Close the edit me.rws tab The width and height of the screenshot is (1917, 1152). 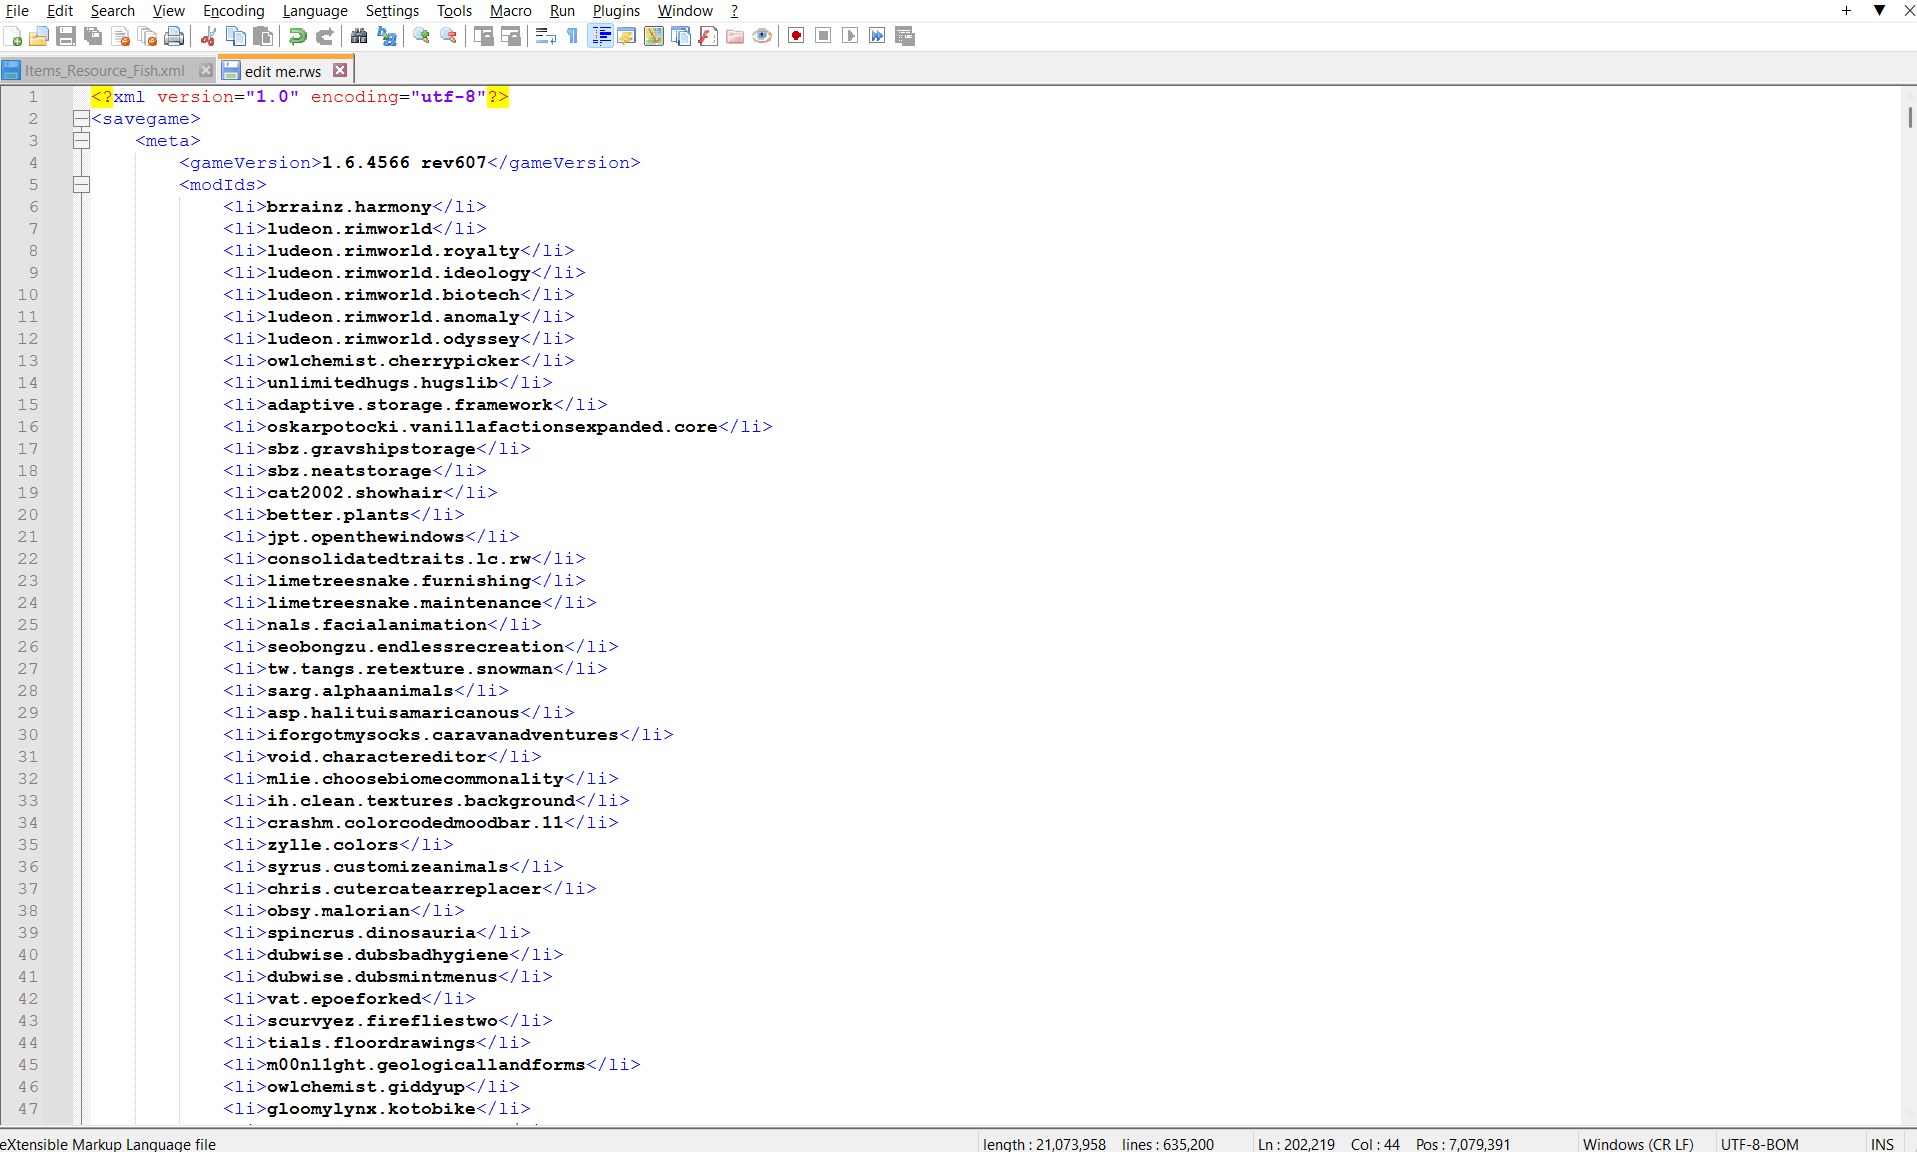[x=340, y=70]
